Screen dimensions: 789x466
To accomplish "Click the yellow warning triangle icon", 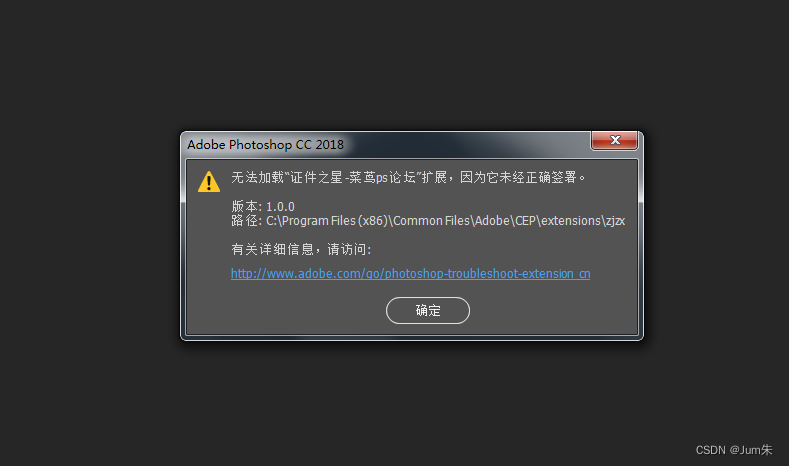I will pos(209,182).
